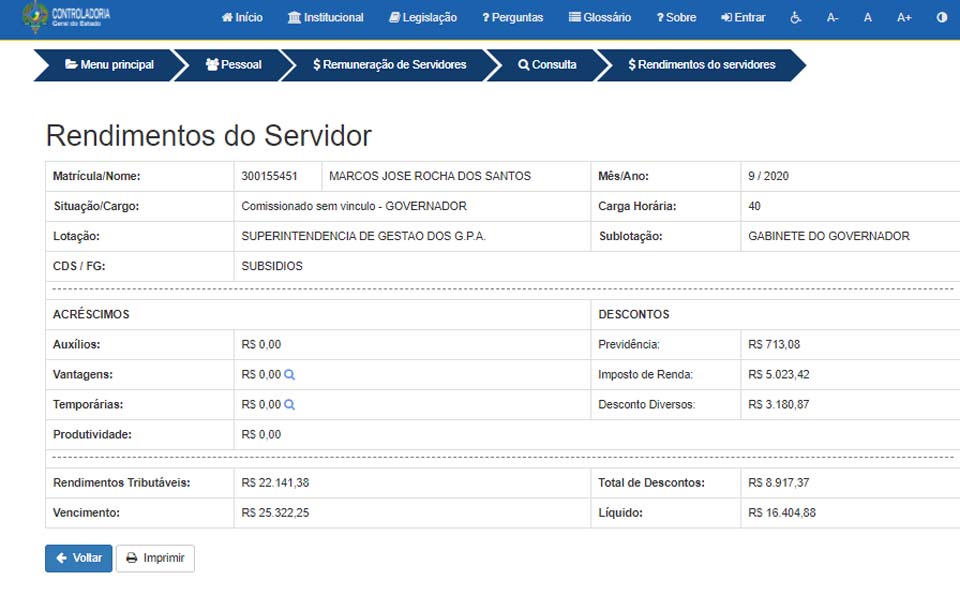Open the Perguntas page
Screen dimensions: 960x610
512,18
